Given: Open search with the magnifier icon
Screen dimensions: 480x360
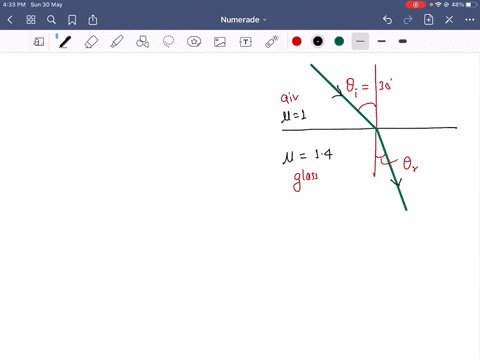Looking at the screenshot, I should pos(51,20).
